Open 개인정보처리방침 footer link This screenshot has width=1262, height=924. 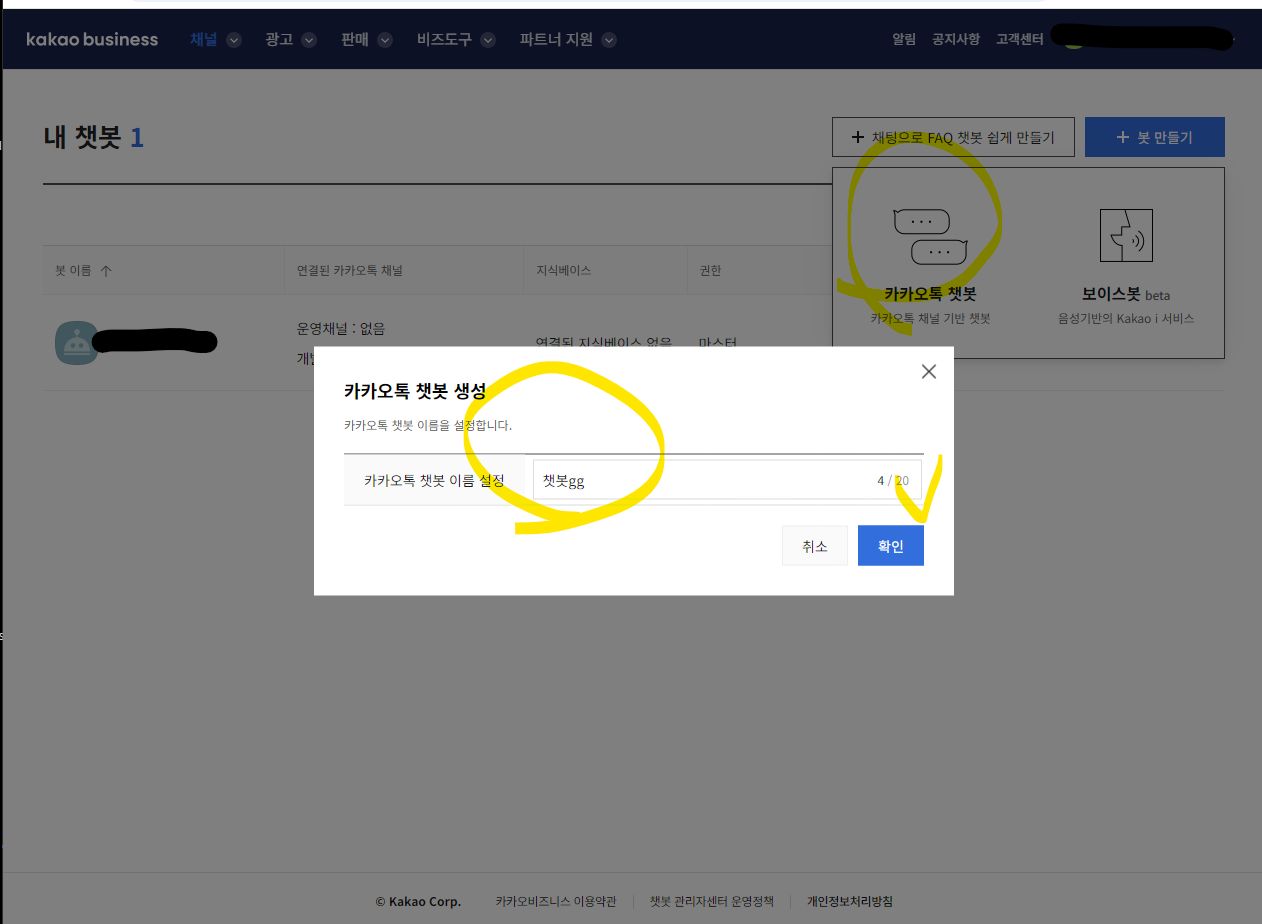click(x=850, y=901)
